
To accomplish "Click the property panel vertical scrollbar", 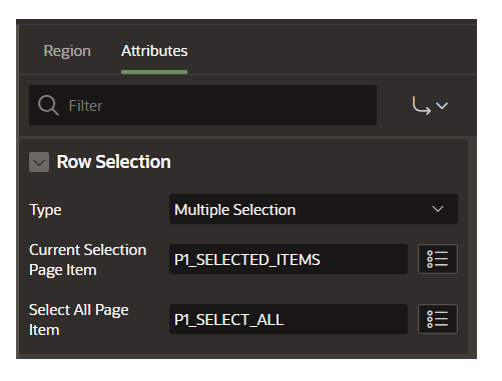I will click(x=472, y=247).
